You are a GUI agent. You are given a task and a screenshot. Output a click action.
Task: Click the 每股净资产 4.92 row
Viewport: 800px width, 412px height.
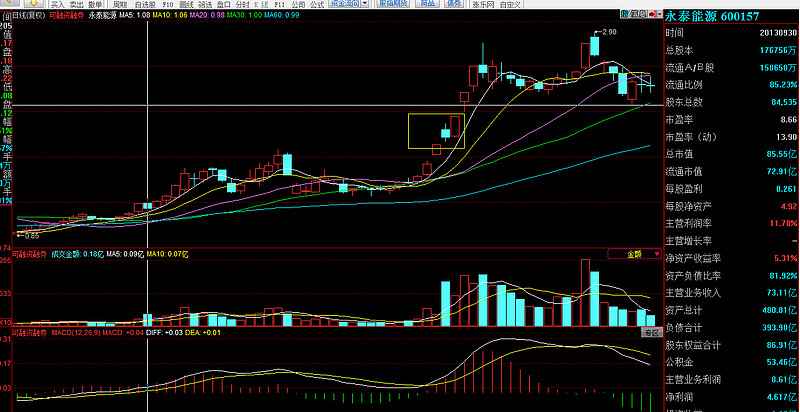point(731,206)
